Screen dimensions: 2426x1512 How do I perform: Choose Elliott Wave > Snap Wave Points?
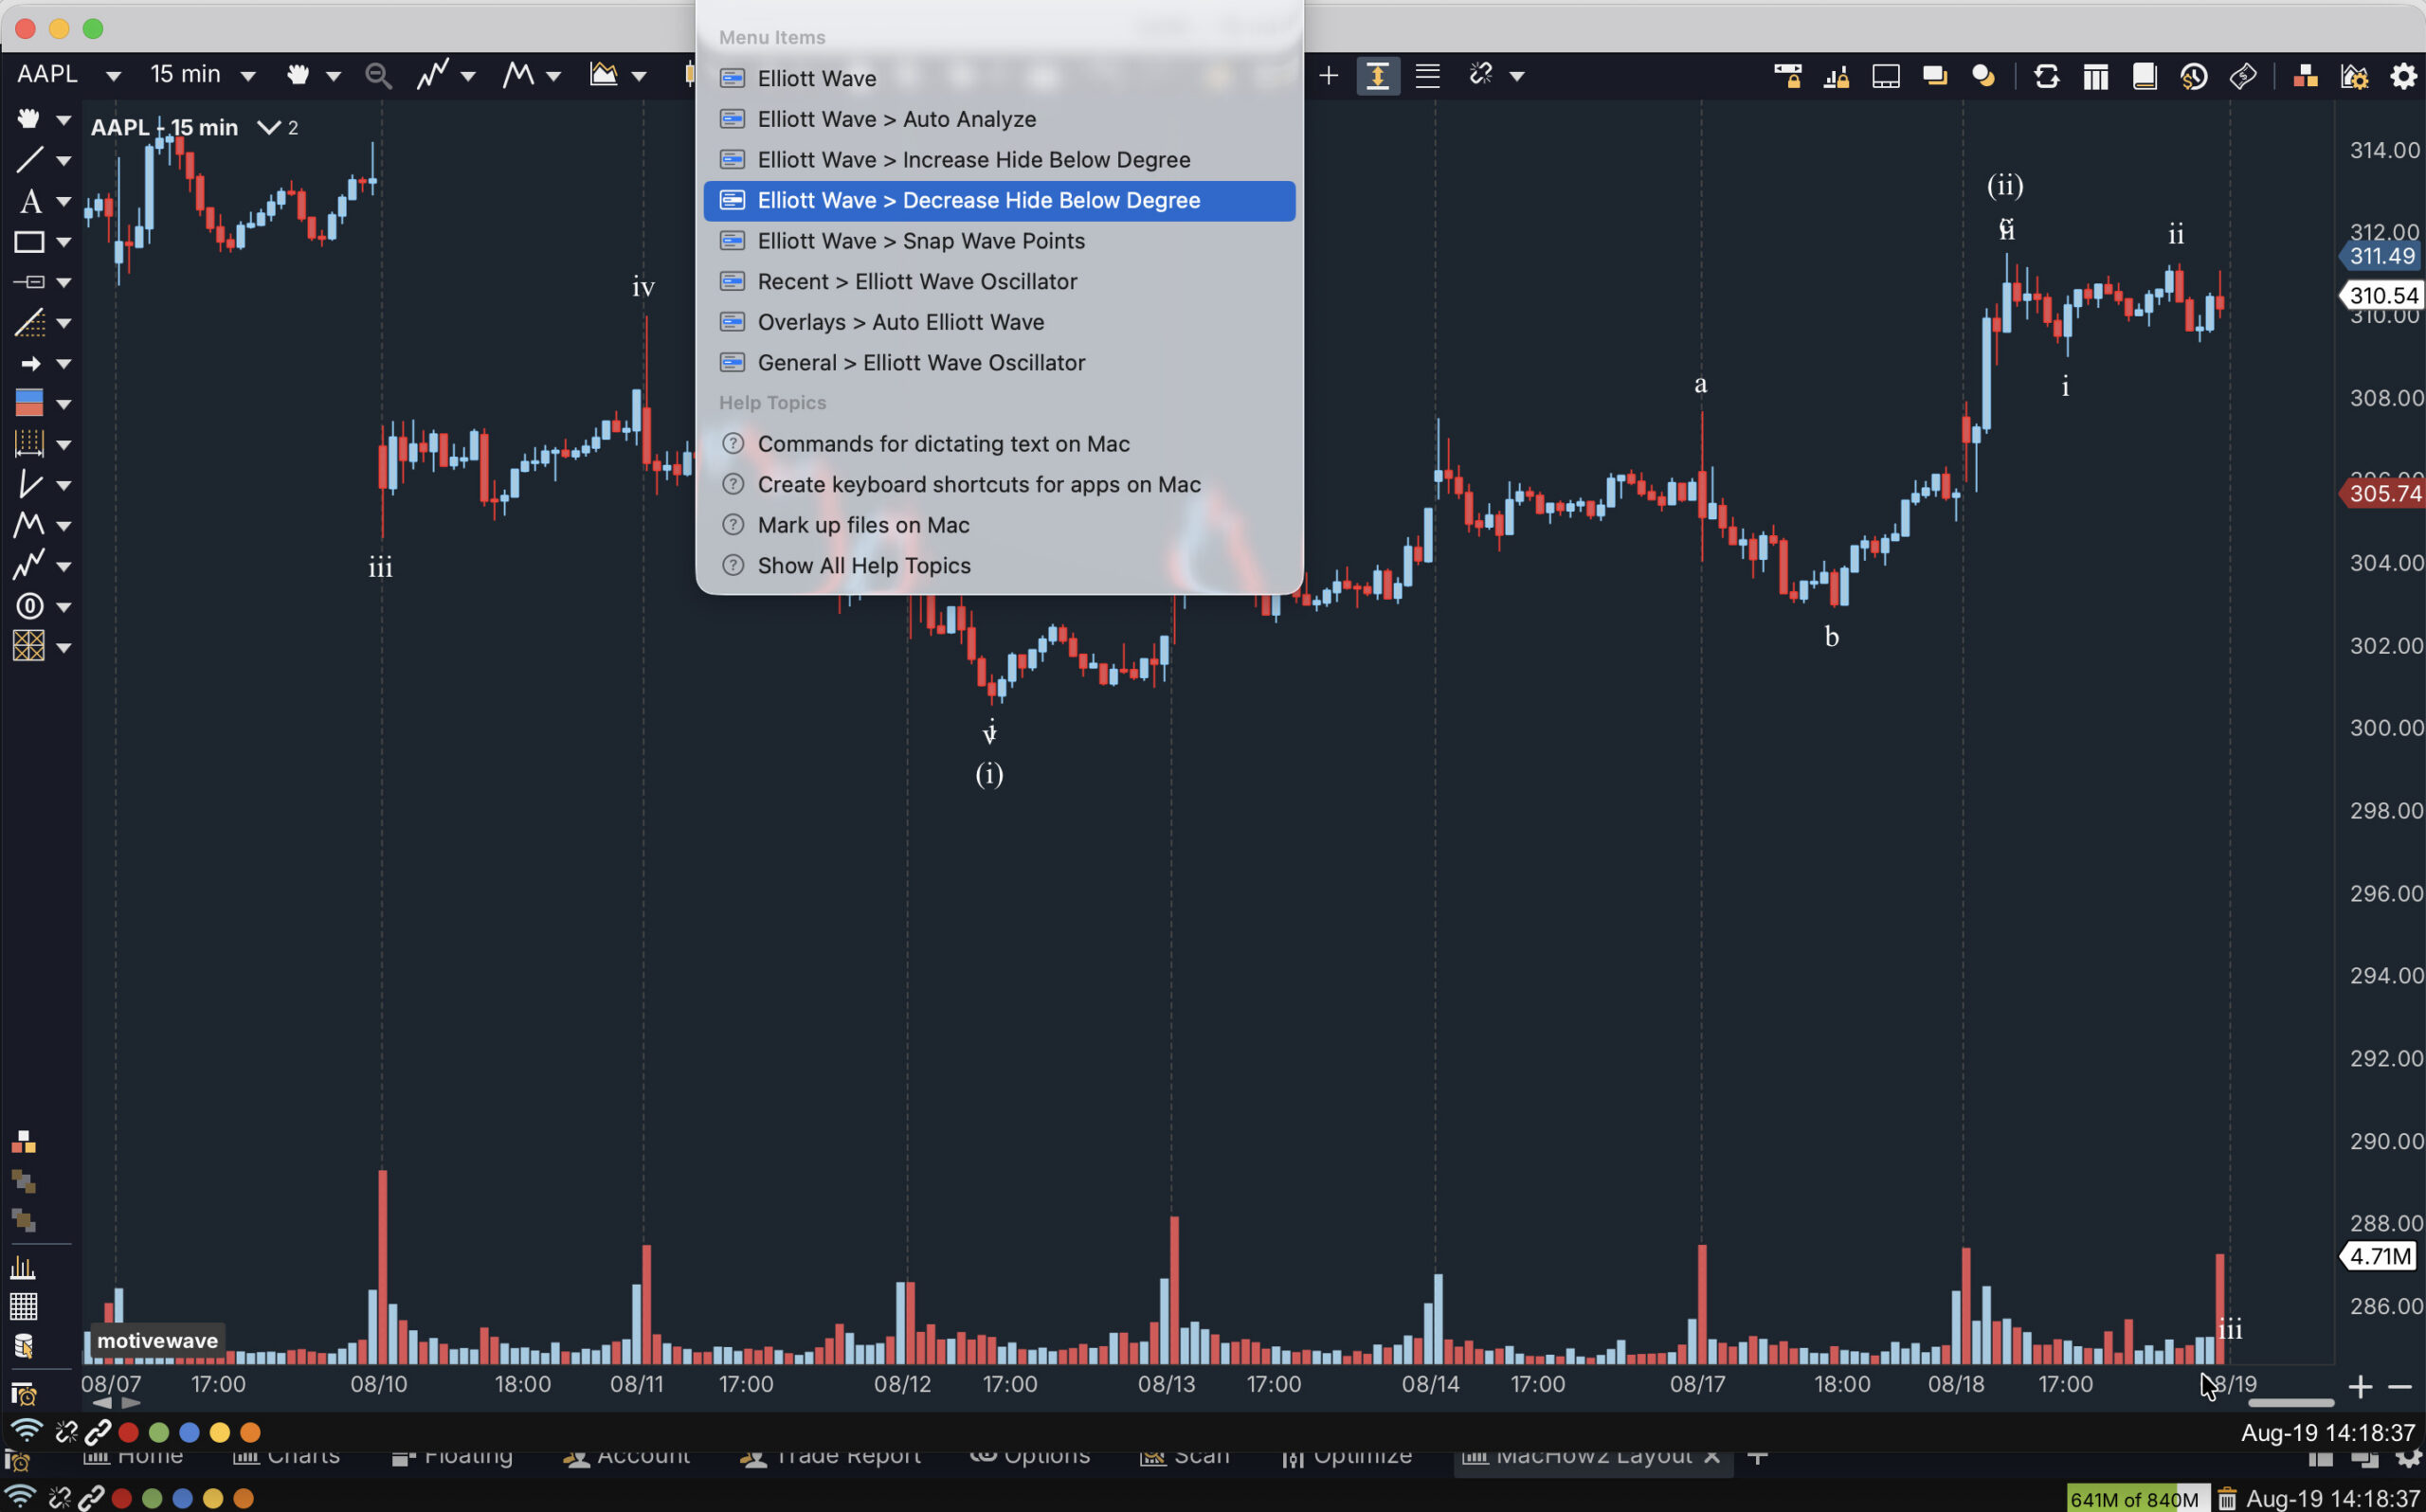tap(999, 241)
